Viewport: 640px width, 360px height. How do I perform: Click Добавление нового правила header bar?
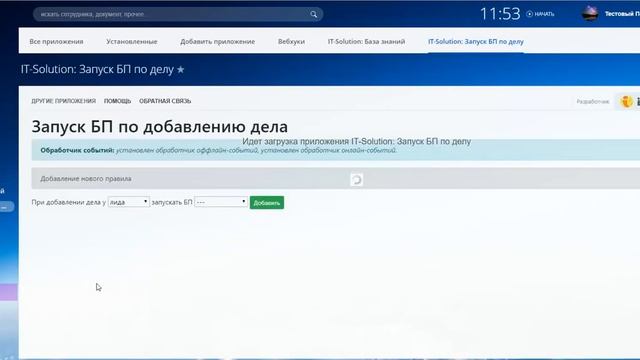[x=336, y=178]
